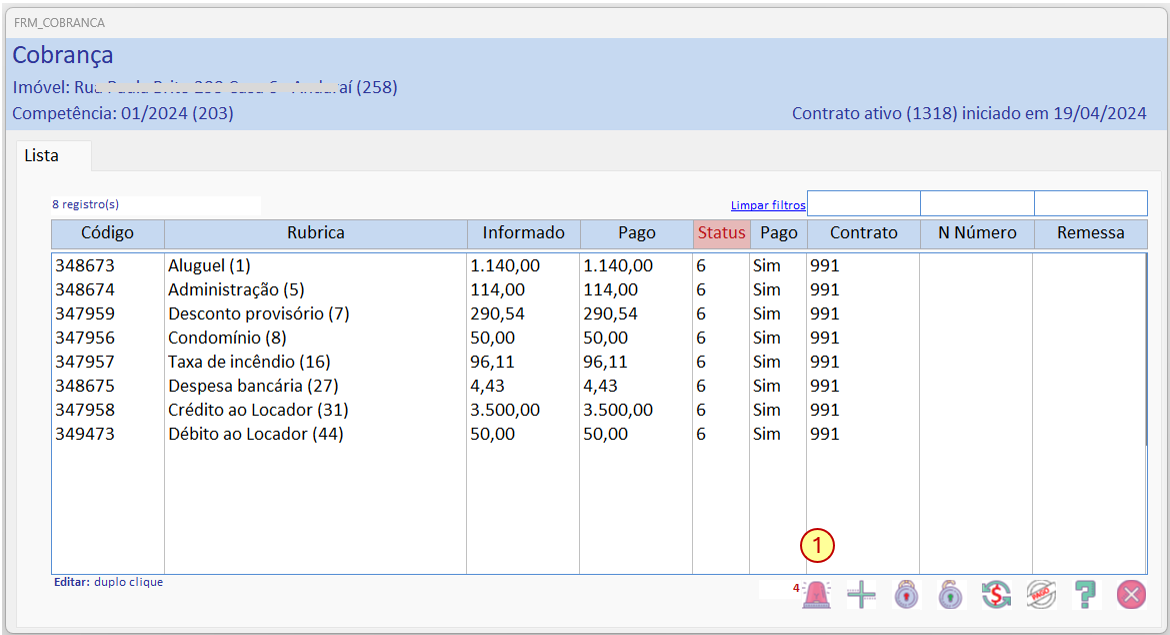Select code 348673 in the list
This screenshot has width=1170, height=635.
[x=85, y=266]
